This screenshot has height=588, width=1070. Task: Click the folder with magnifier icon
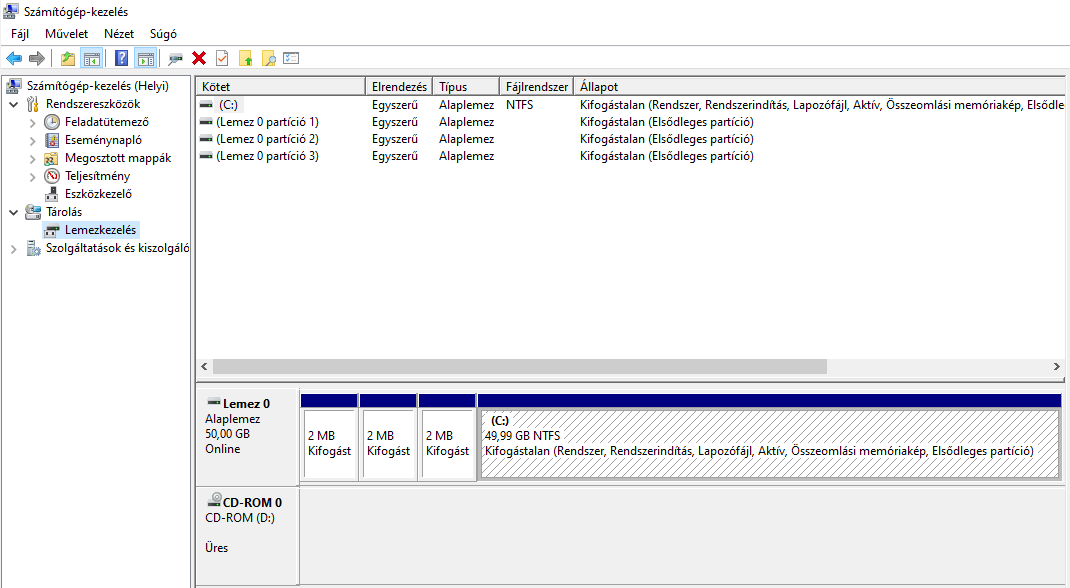click(269, 59)
